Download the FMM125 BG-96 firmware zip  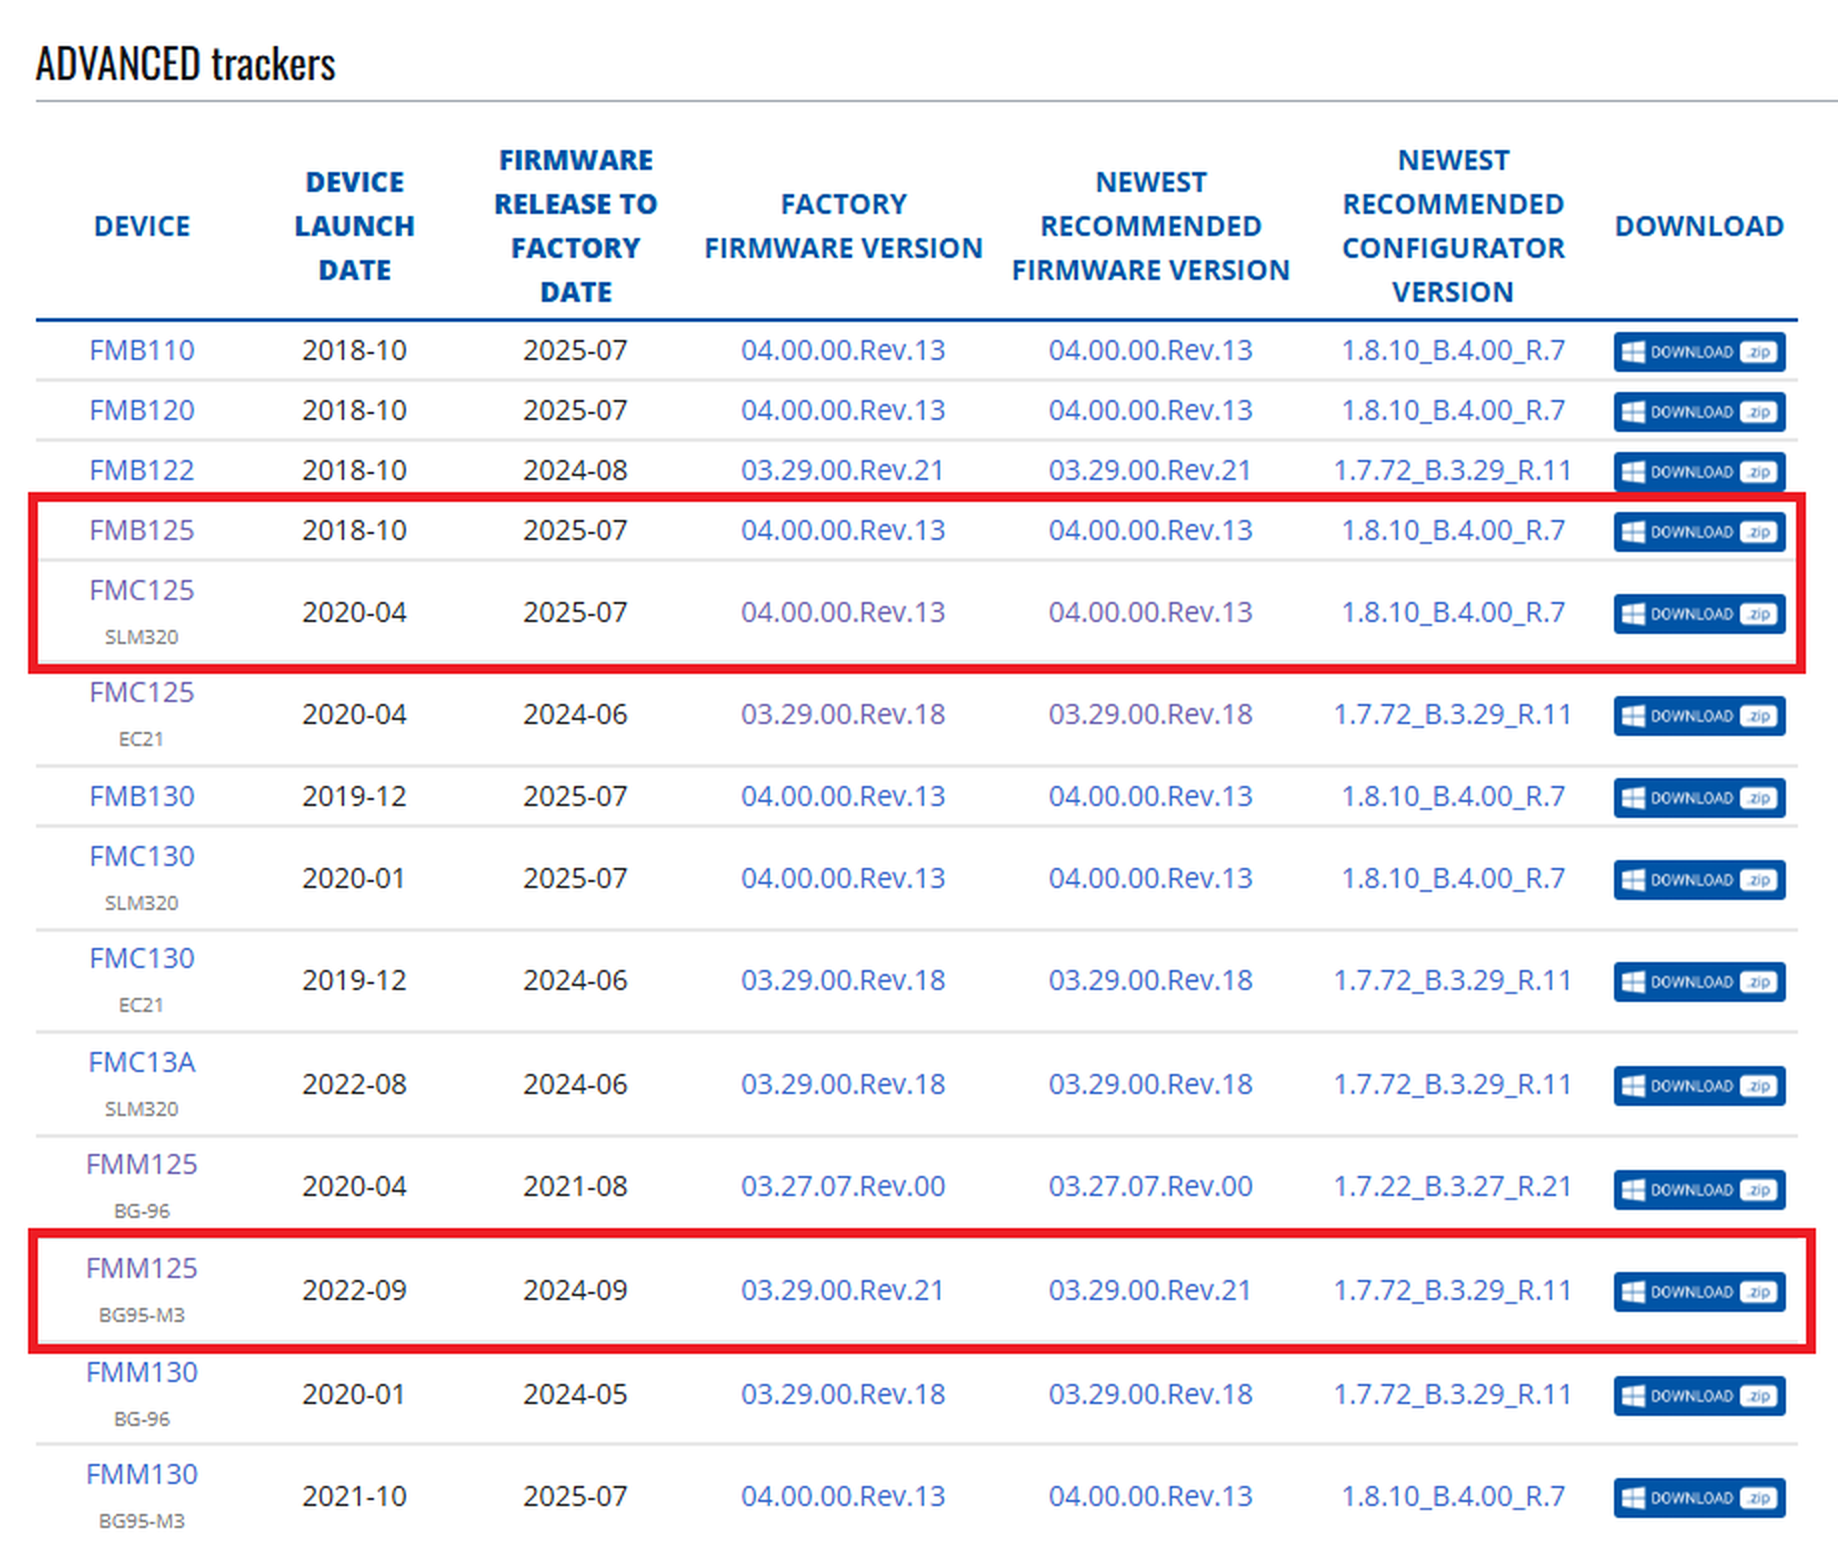[x=1699, y=1190]
